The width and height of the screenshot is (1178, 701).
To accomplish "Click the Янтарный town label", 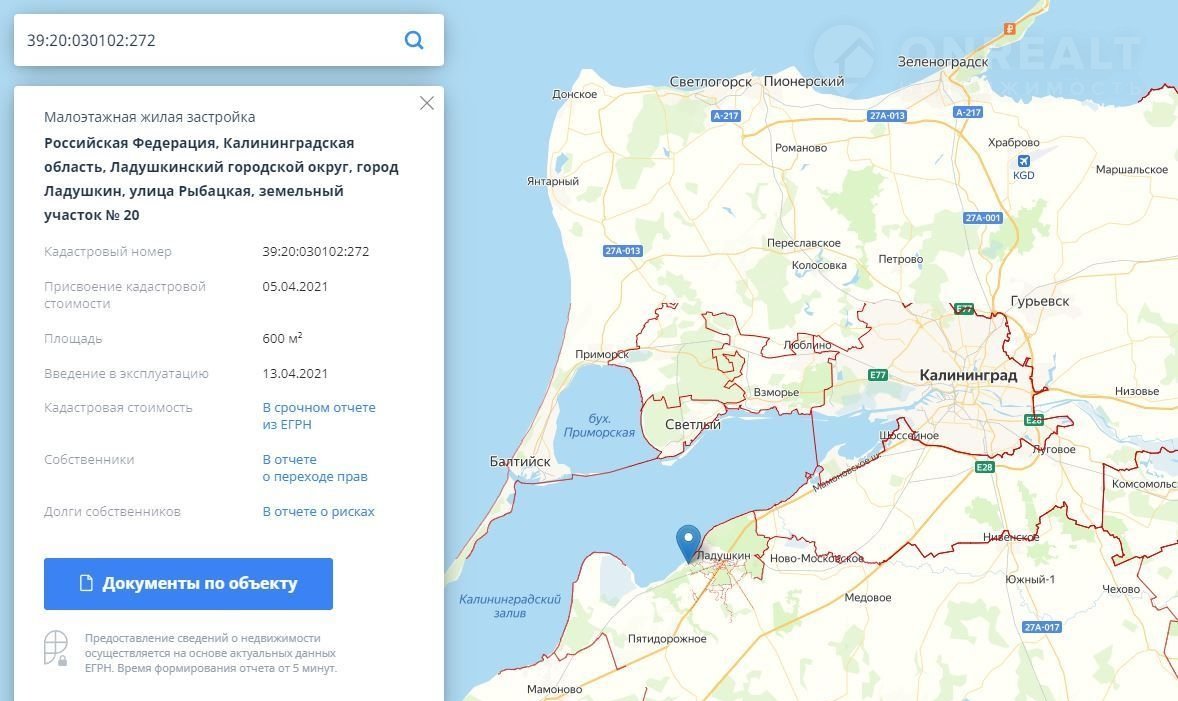I will coord(553,181).
